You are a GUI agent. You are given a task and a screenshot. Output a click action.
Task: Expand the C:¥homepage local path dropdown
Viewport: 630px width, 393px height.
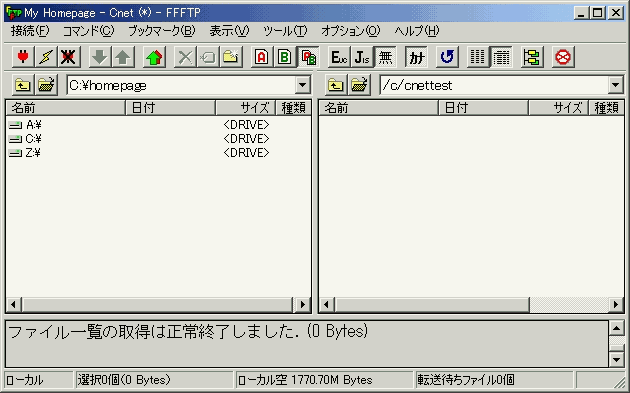click(x=303, y=85)
